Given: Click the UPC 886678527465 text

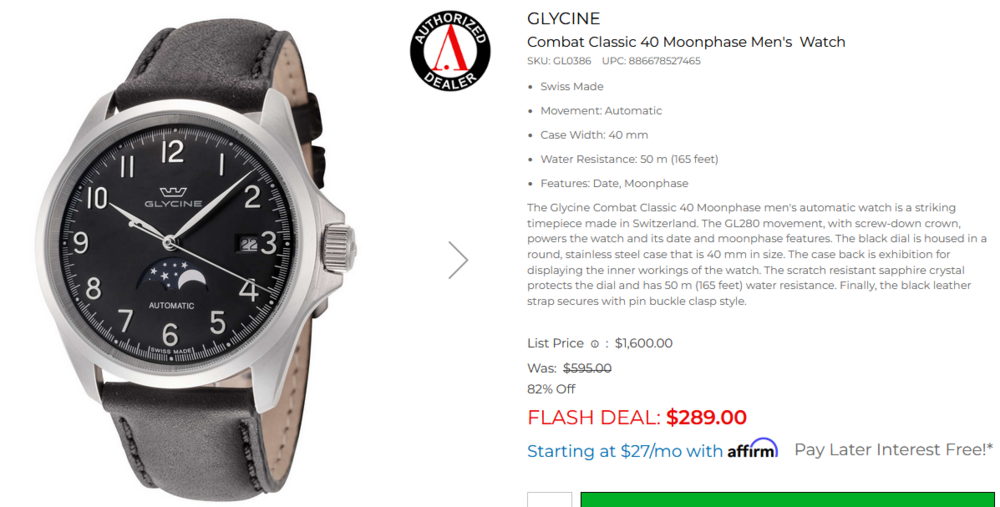Looking at the screenshot, I should (651, 61).
